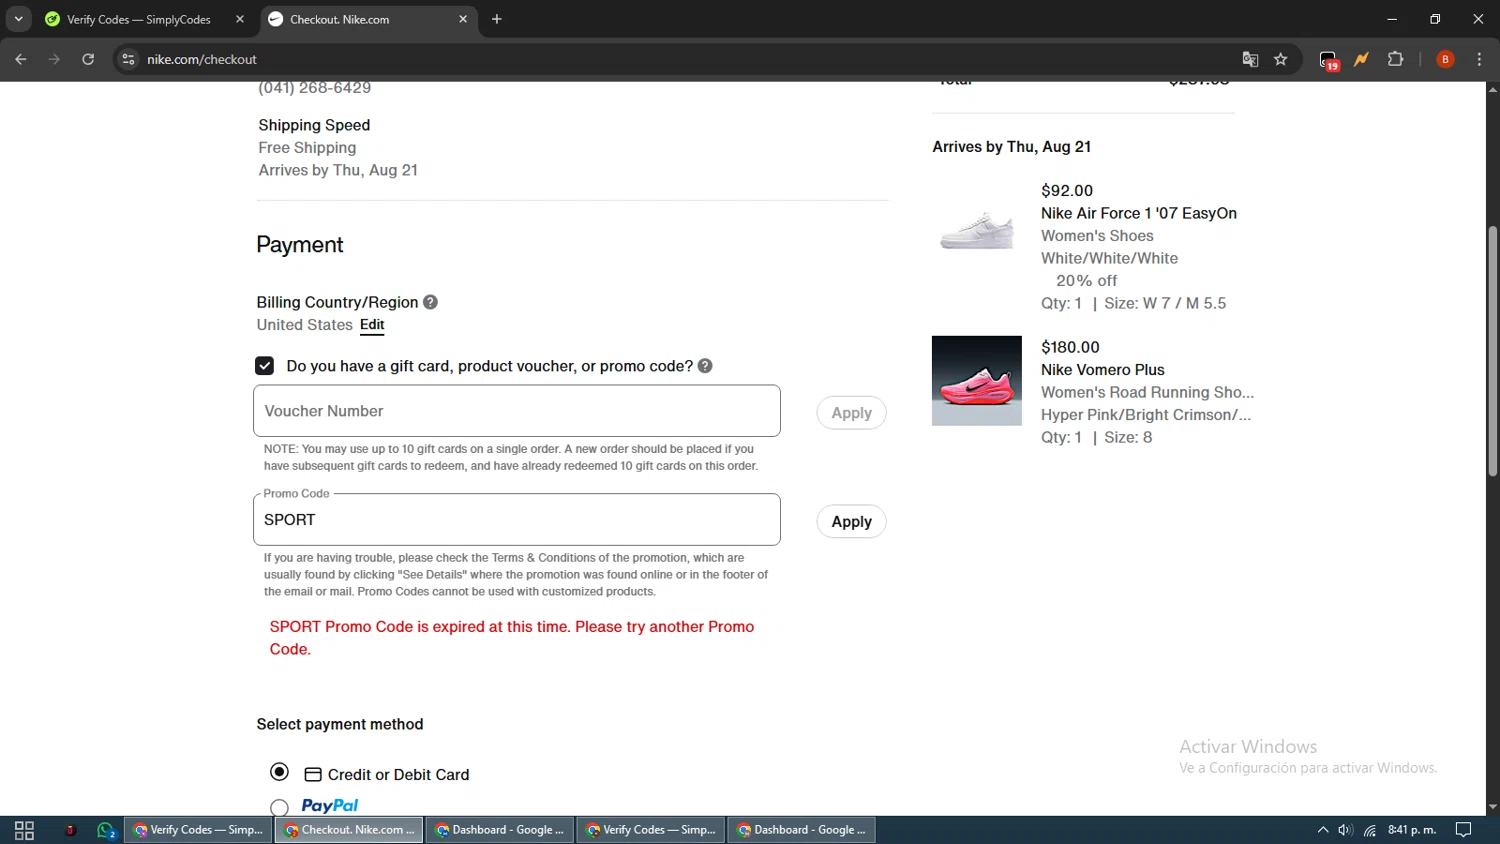This screenshot has width=1500, height=844.
Task: Open network settings in system tray
Action: click(1370, 830)
